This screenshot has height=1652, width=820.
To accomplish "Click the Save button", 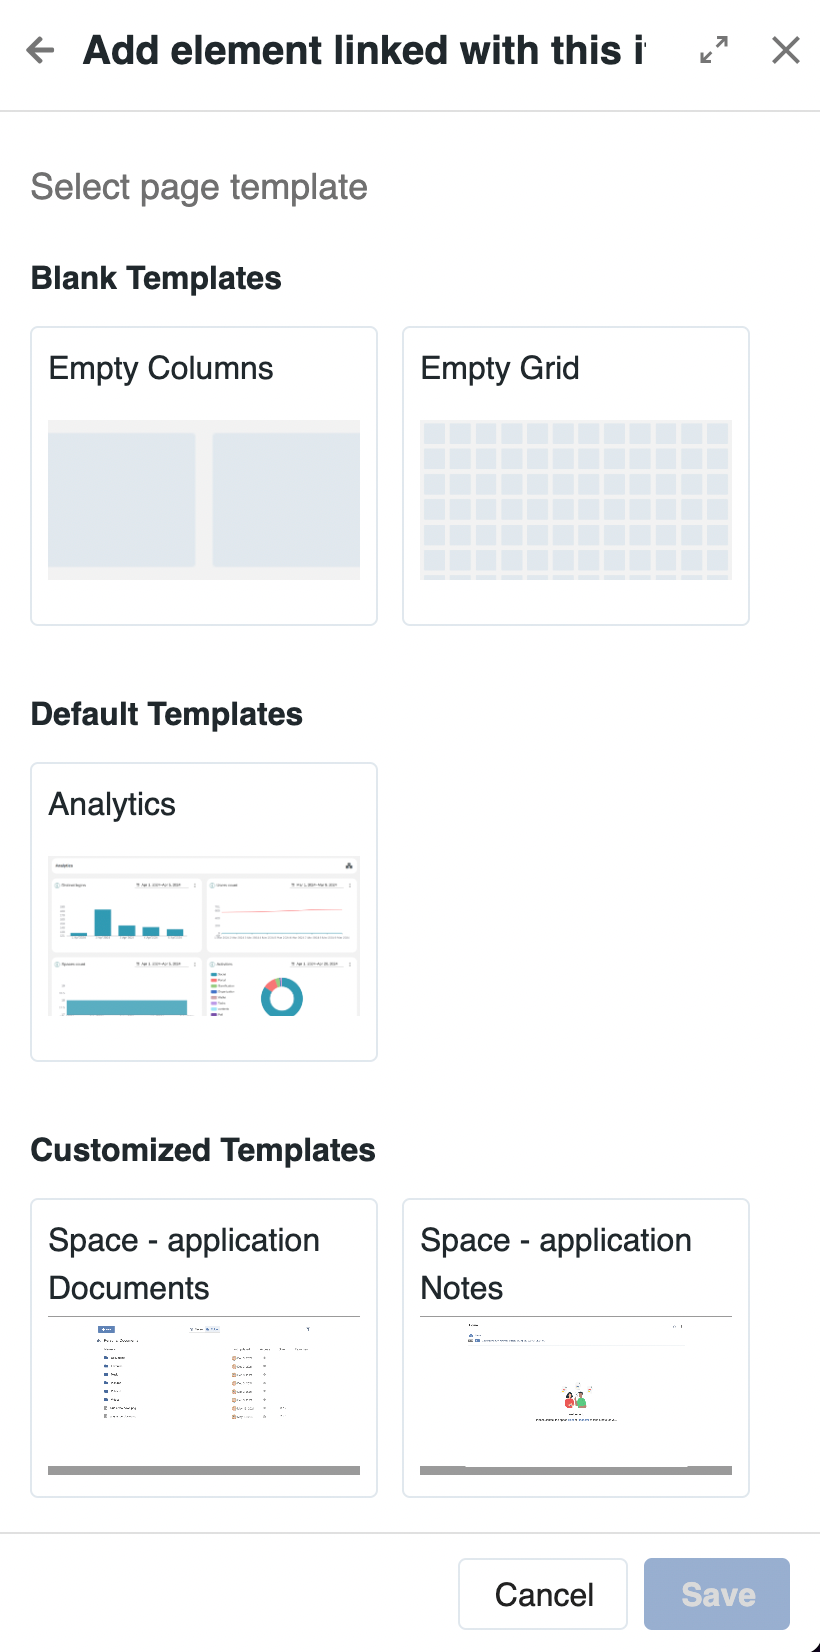I will coord(717,1594).
